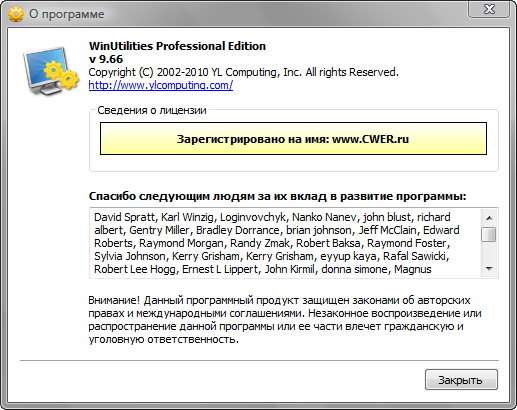Click the gear icon in title bar
517x410 pixels.
click(x=16, y=14)
